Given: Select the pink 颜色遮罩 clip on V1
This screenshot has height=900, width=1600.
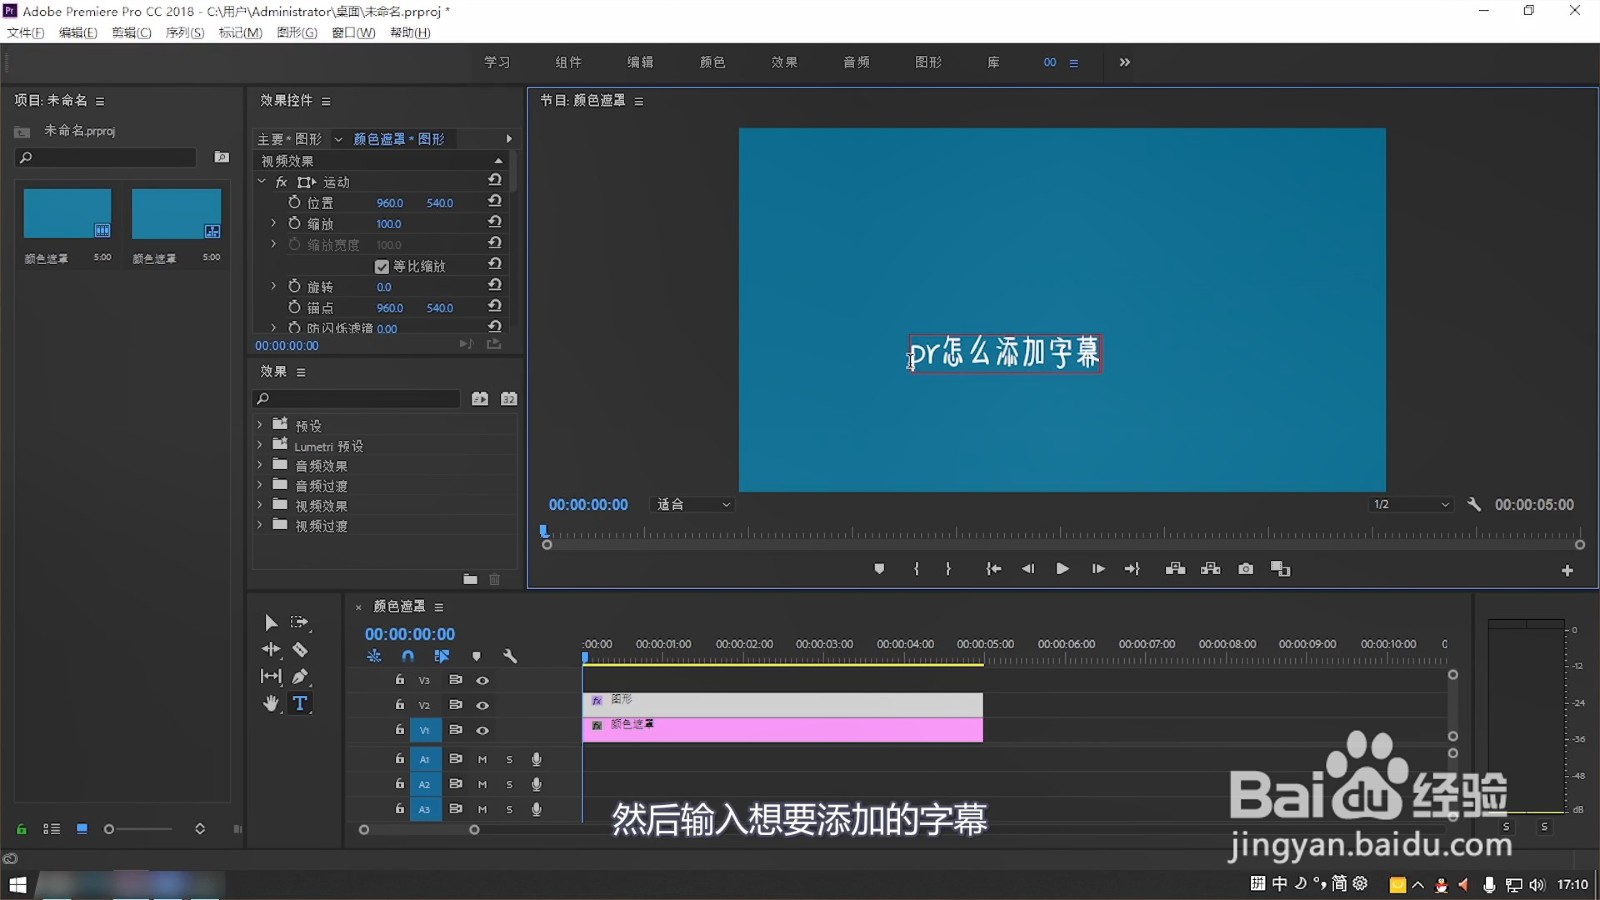Looking at the screenshot, I should pos(782,730).
